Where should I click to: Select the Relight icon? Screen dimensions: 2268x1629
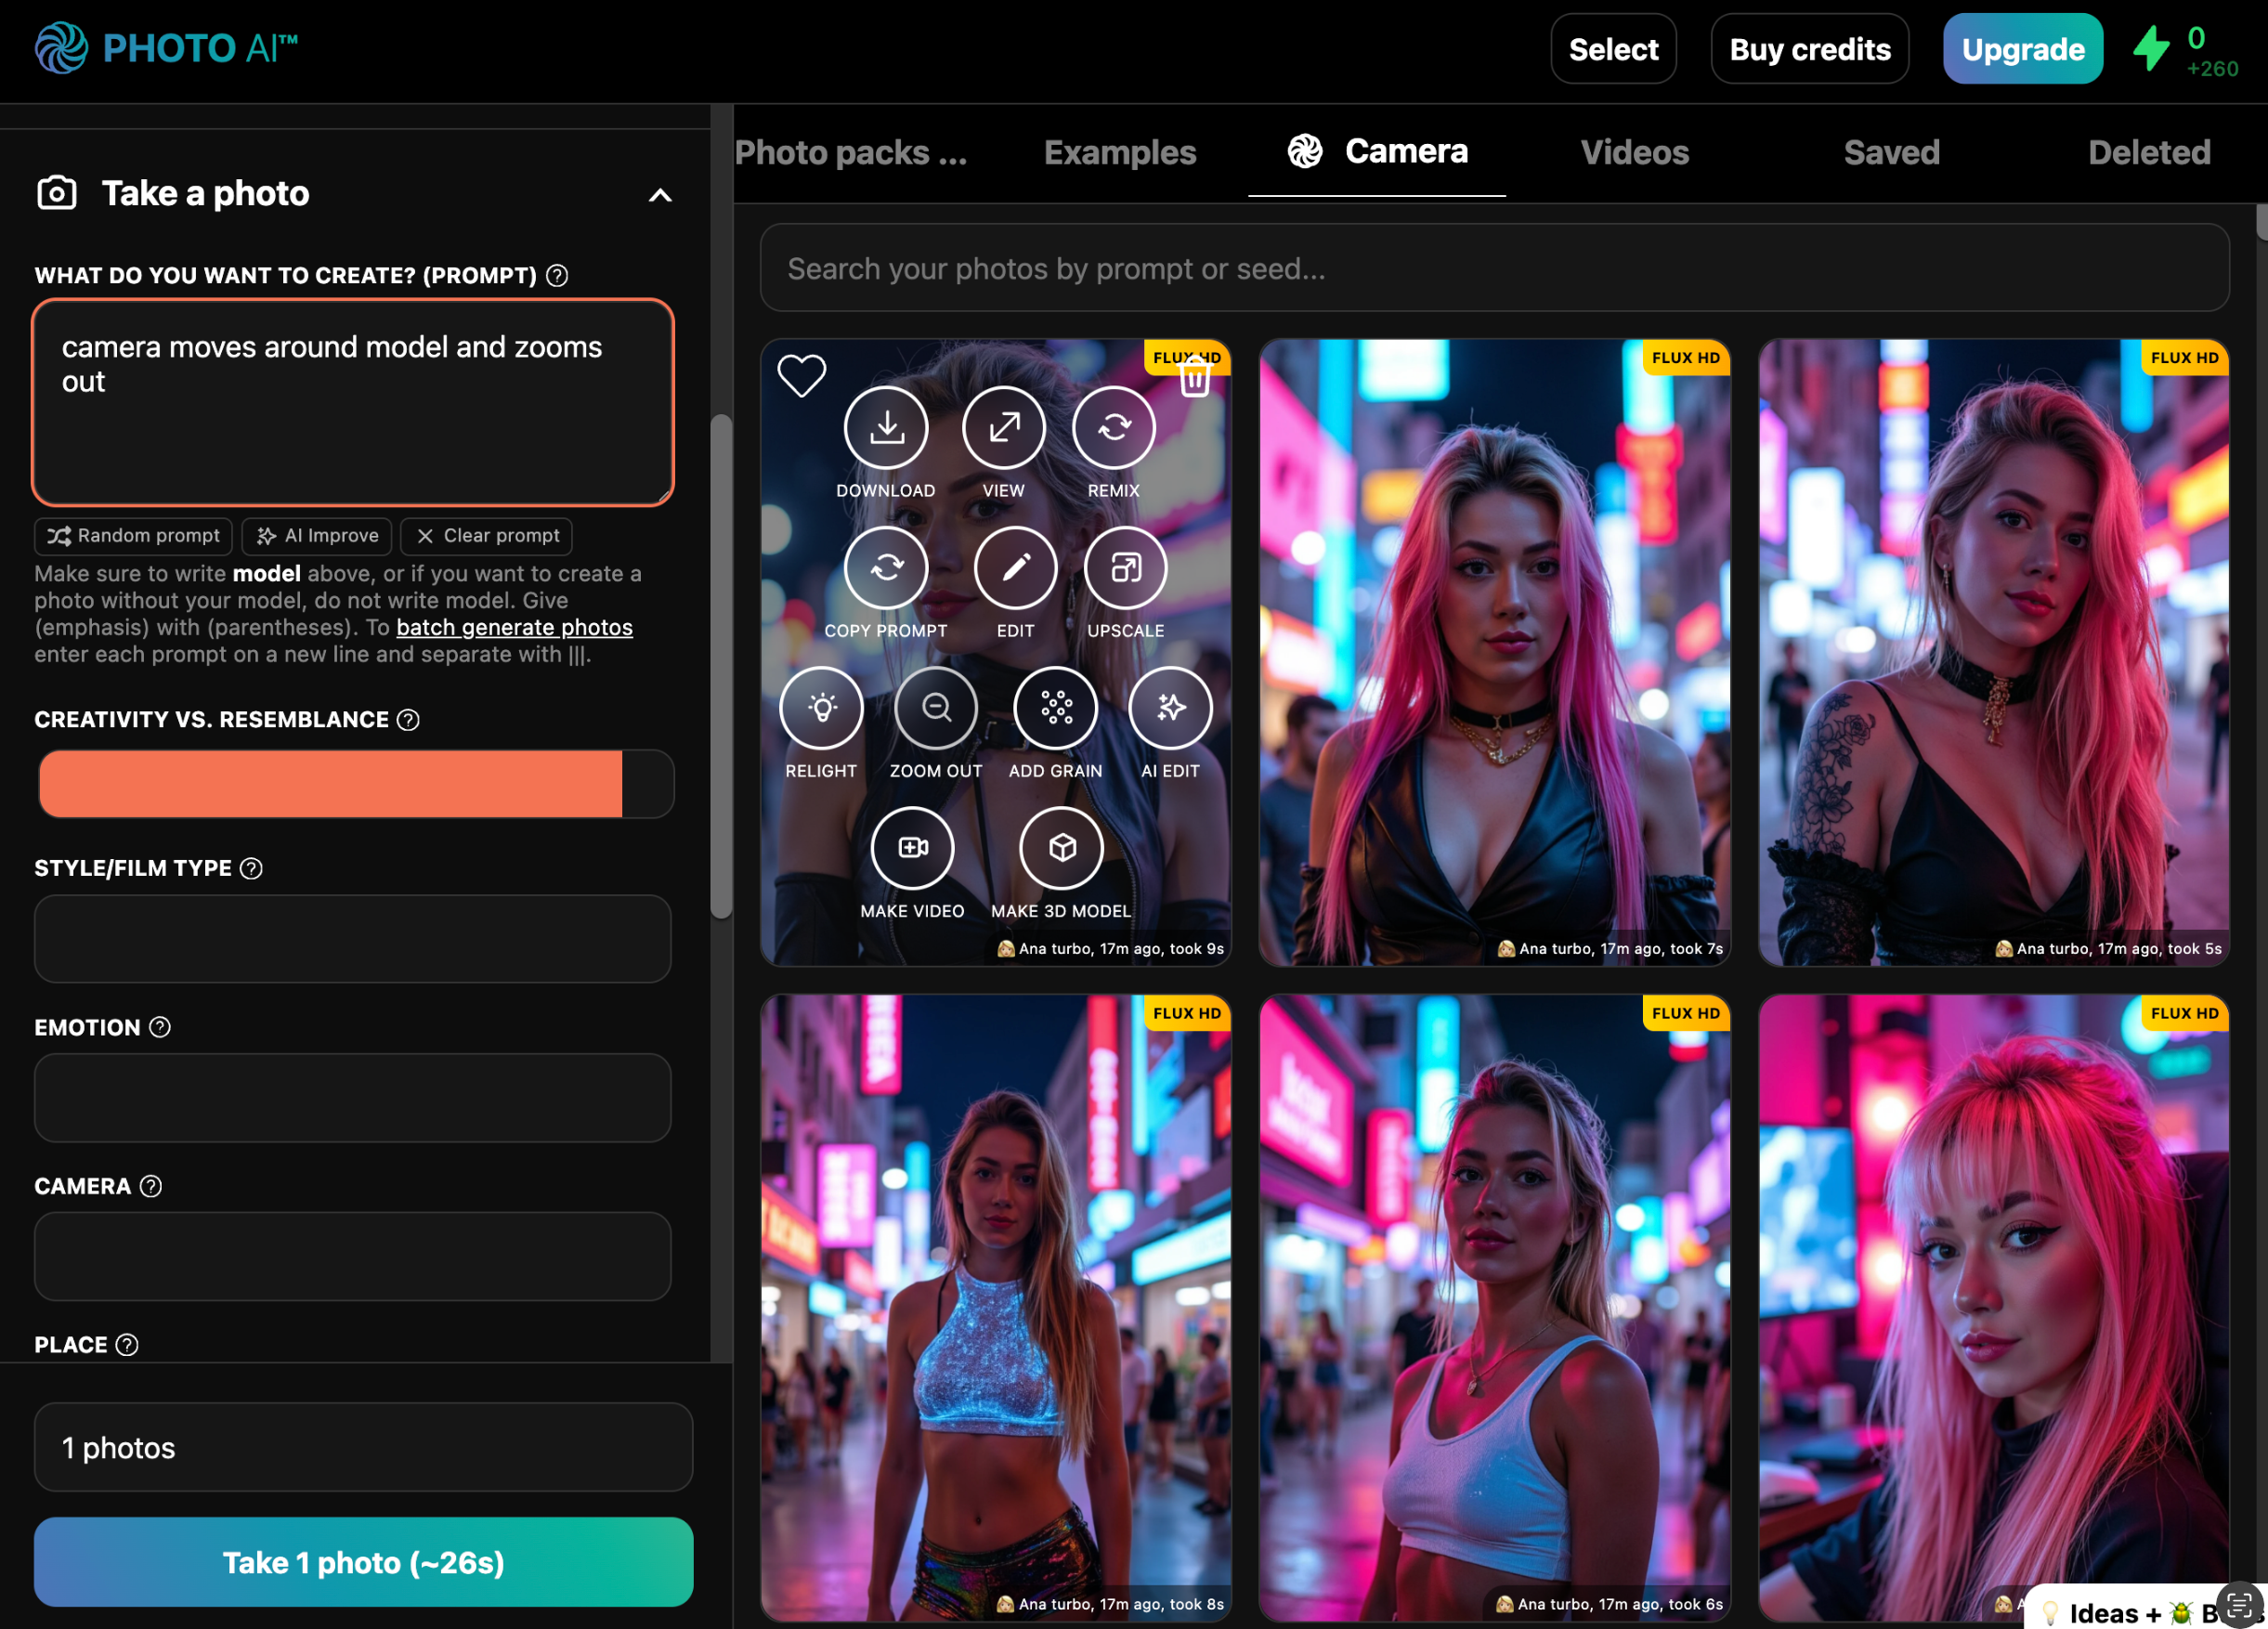[821, 708]
